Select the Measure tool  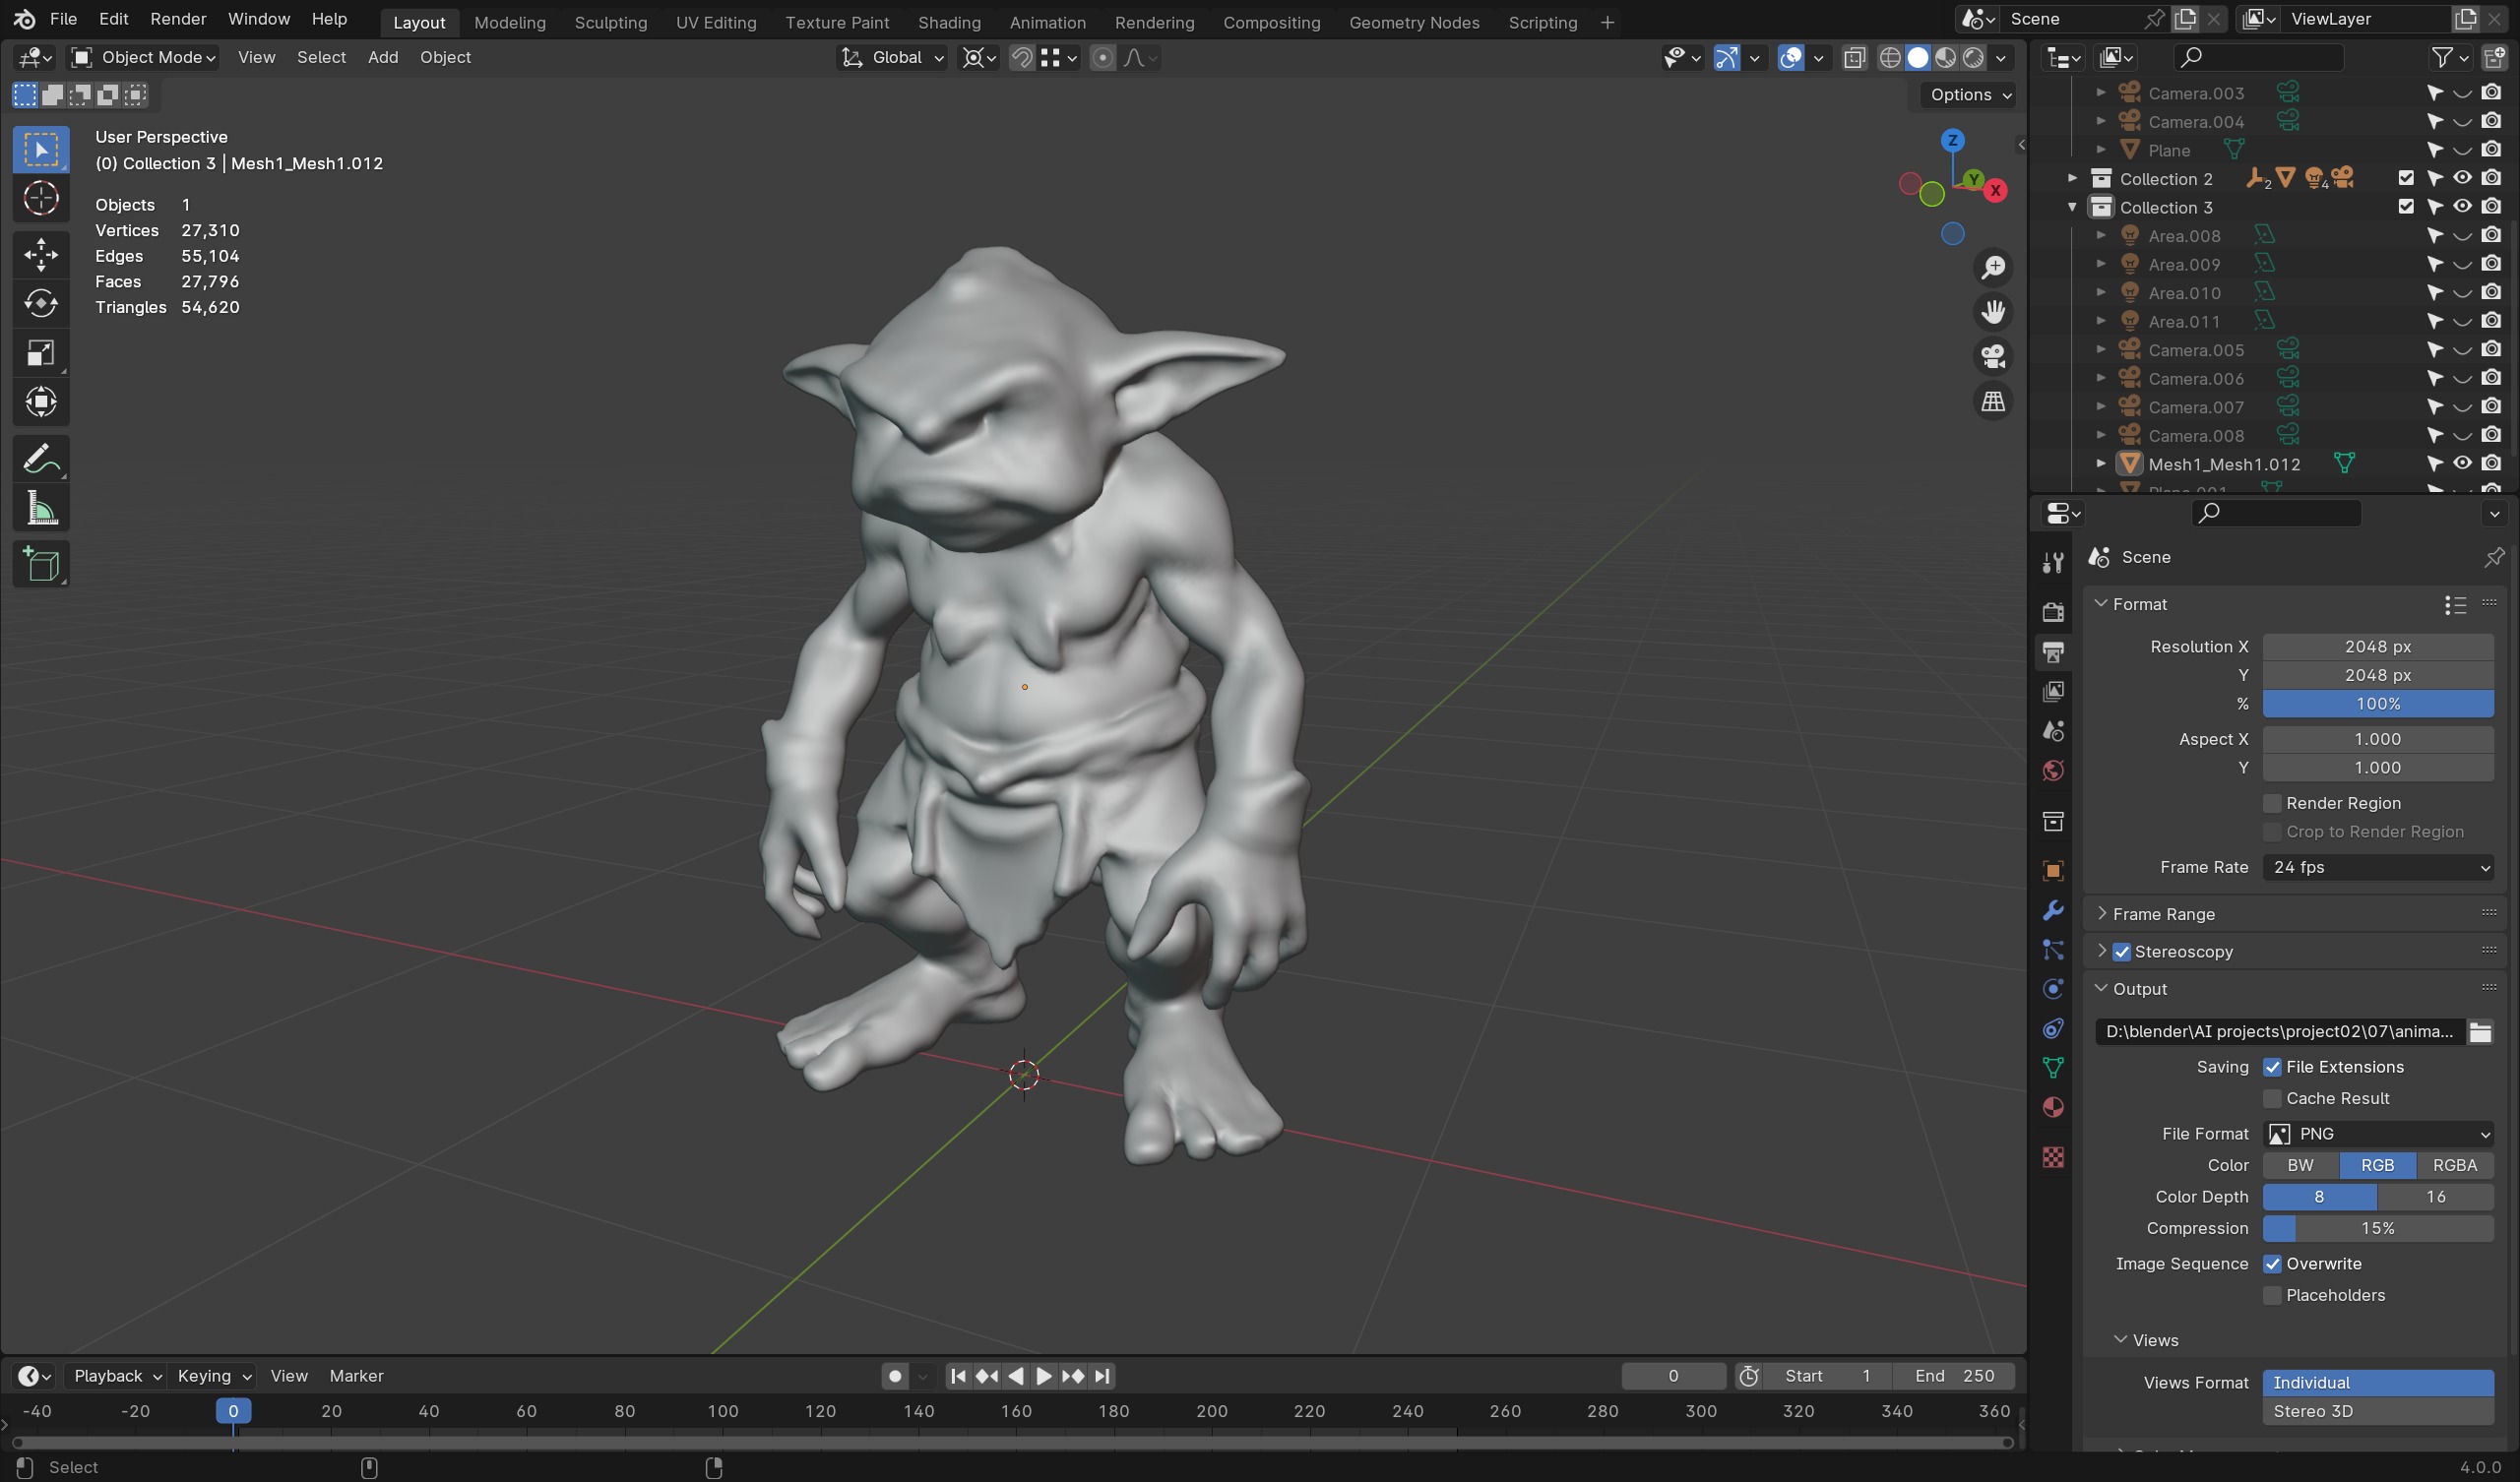point(41,509)
